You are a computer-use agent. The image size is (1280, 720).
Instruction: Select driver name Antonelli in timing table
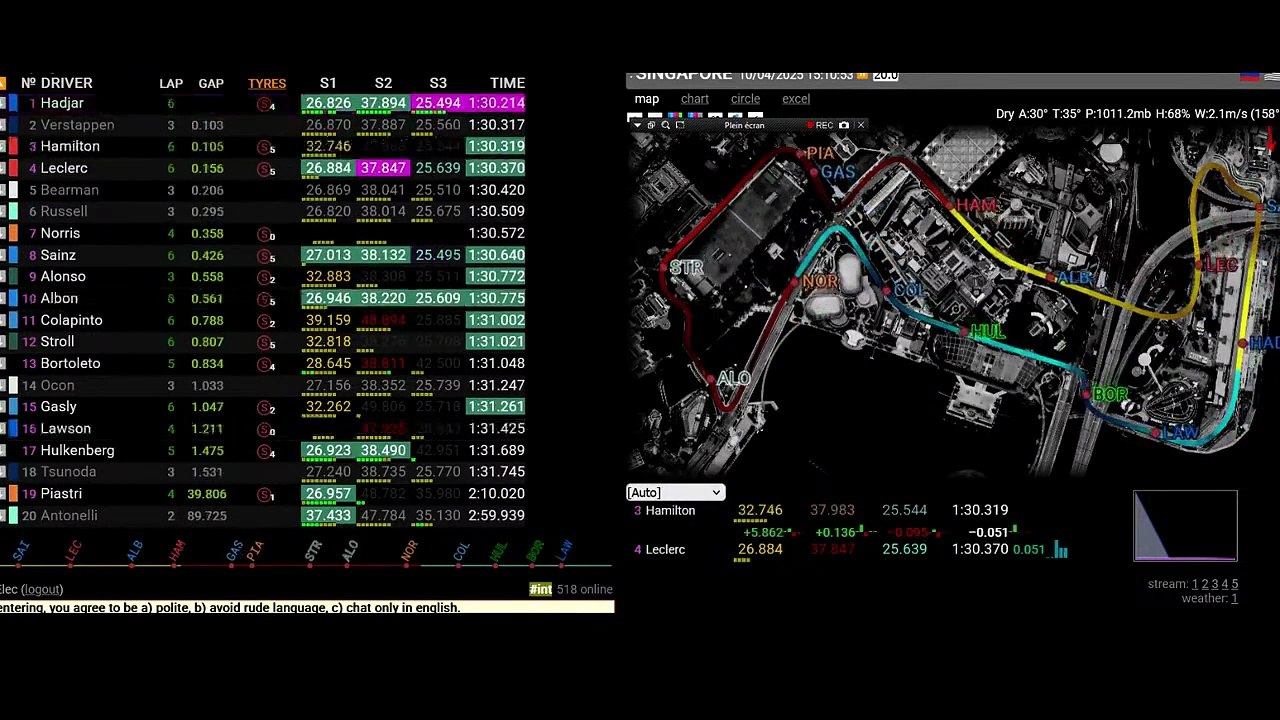[69, 515]
